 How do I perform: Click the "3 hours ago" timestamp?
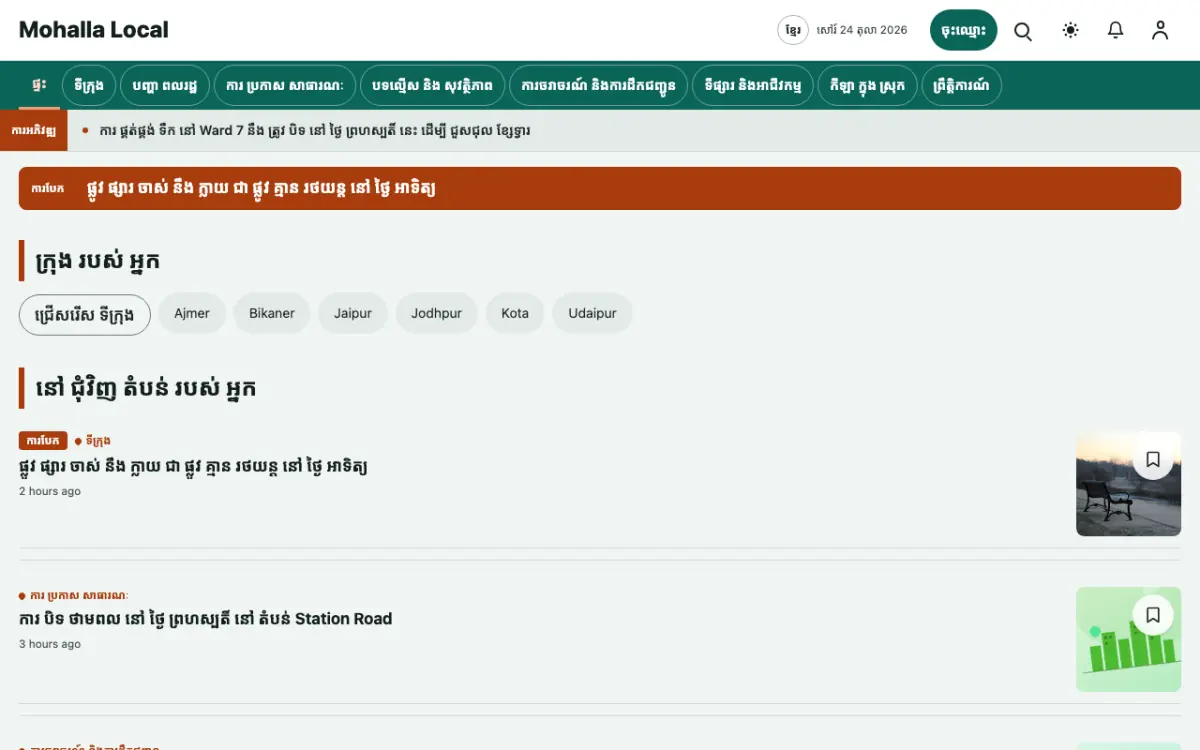[x=50, y=644]
